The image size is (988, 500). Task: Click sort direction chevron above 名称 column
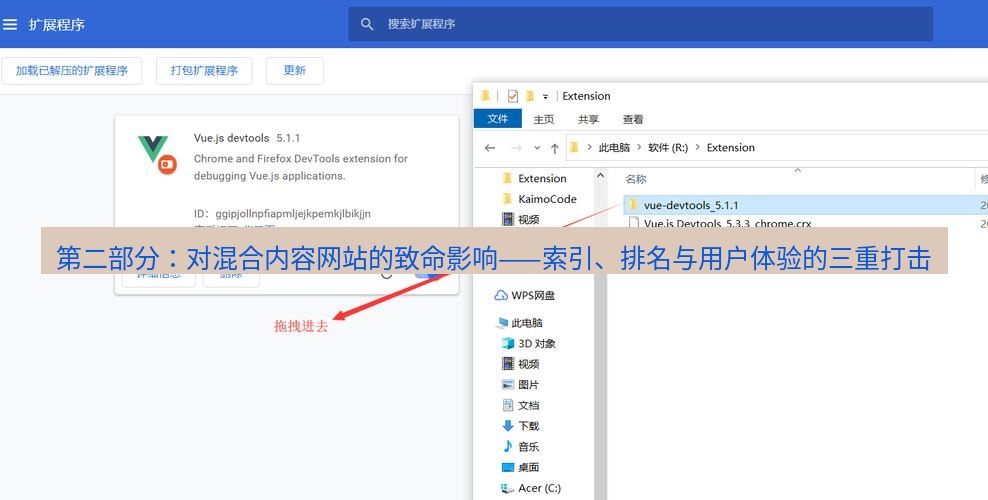tap(798, 171)
